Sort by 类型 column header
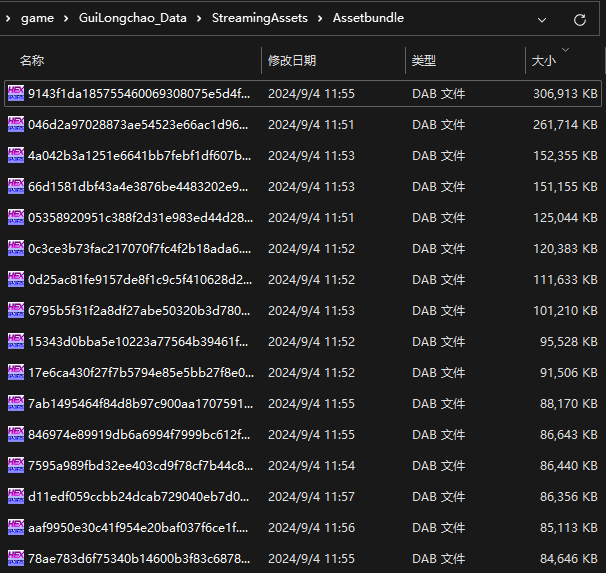The height and width of the screenshot is (573, 606). [424, 61]
